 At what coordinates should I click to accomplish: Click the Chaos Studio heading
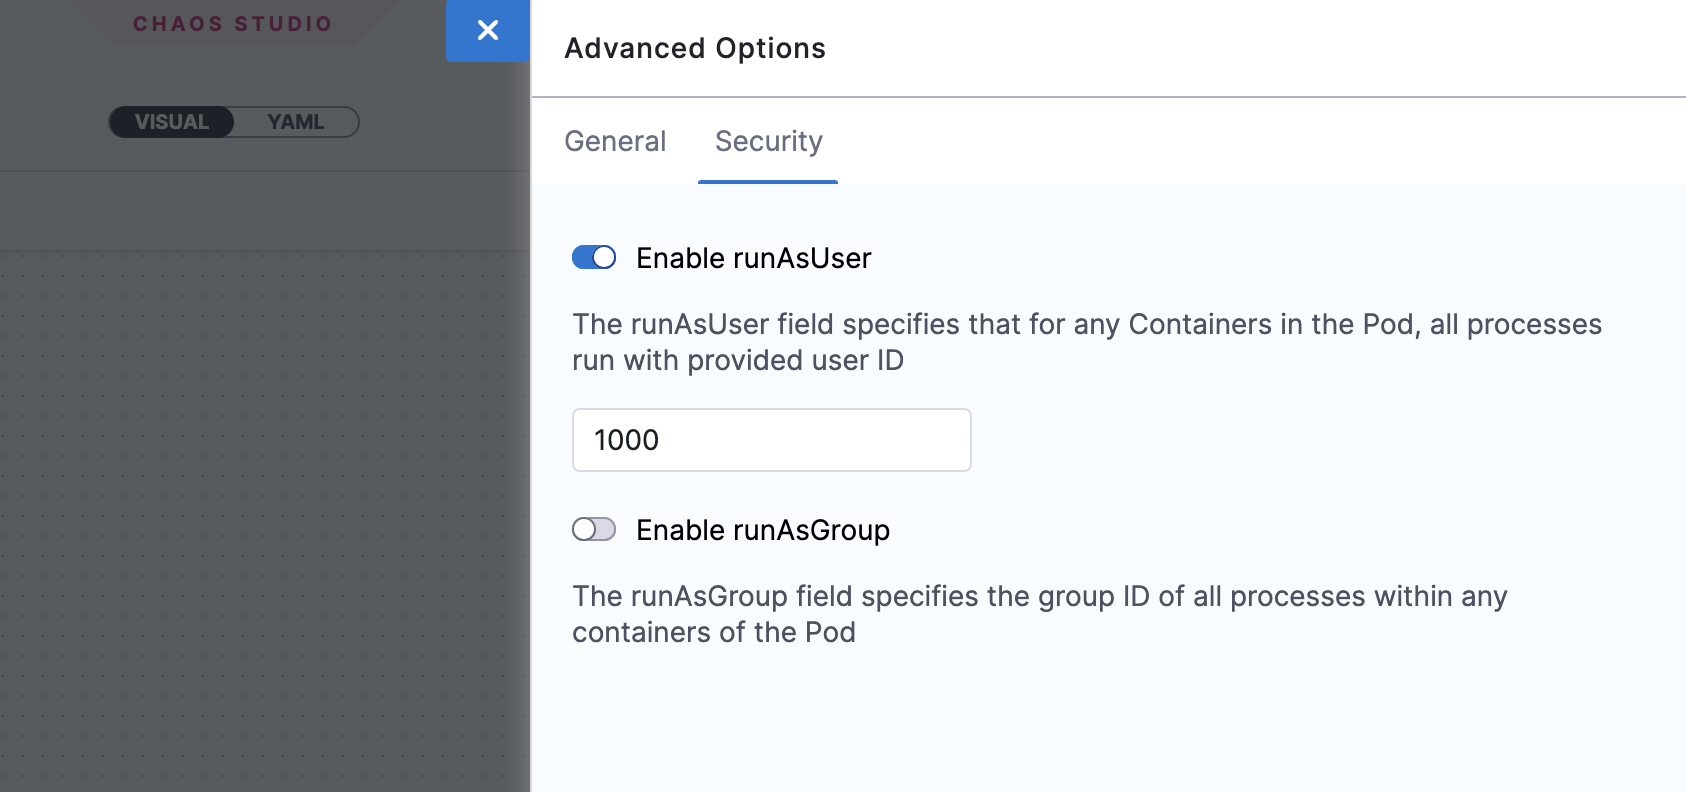pos(232,24)
